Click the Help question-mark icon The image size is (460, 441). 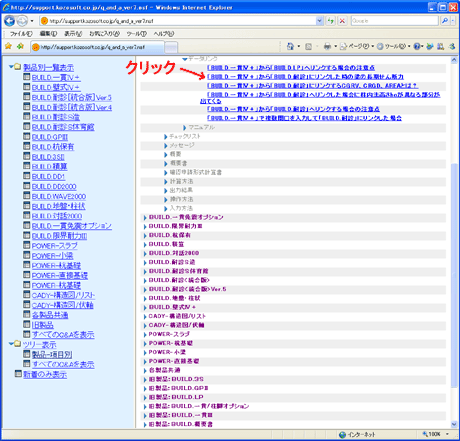pos(417,46)
